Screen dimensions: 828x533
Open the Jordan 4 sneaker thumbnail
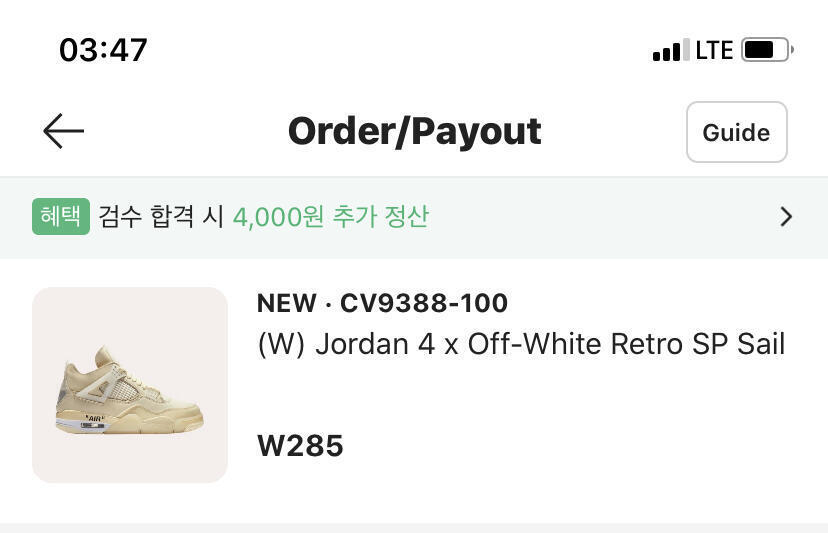pos(130,385)
